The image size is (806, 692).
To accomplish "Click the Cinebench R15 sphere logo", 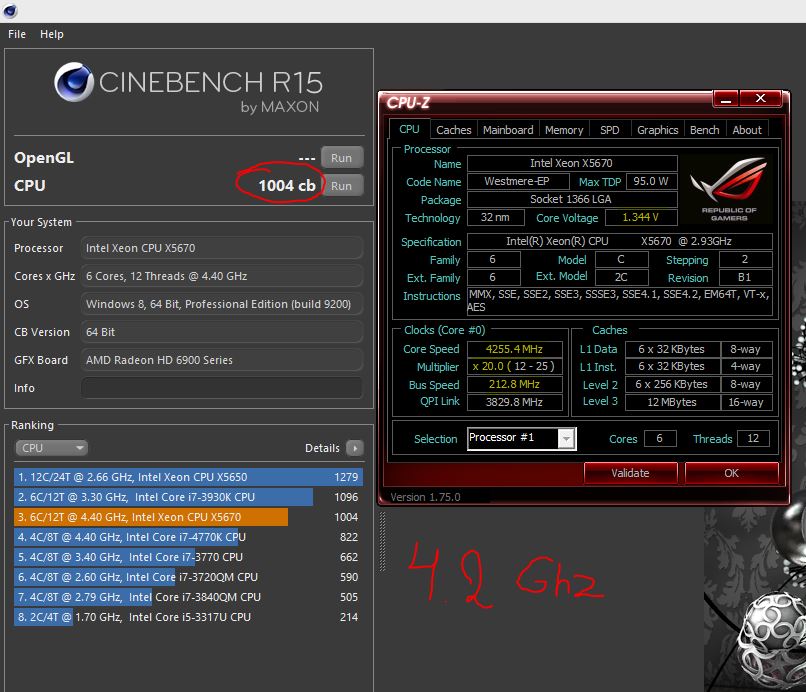I will pyautogui.click(x=74, y=82).
